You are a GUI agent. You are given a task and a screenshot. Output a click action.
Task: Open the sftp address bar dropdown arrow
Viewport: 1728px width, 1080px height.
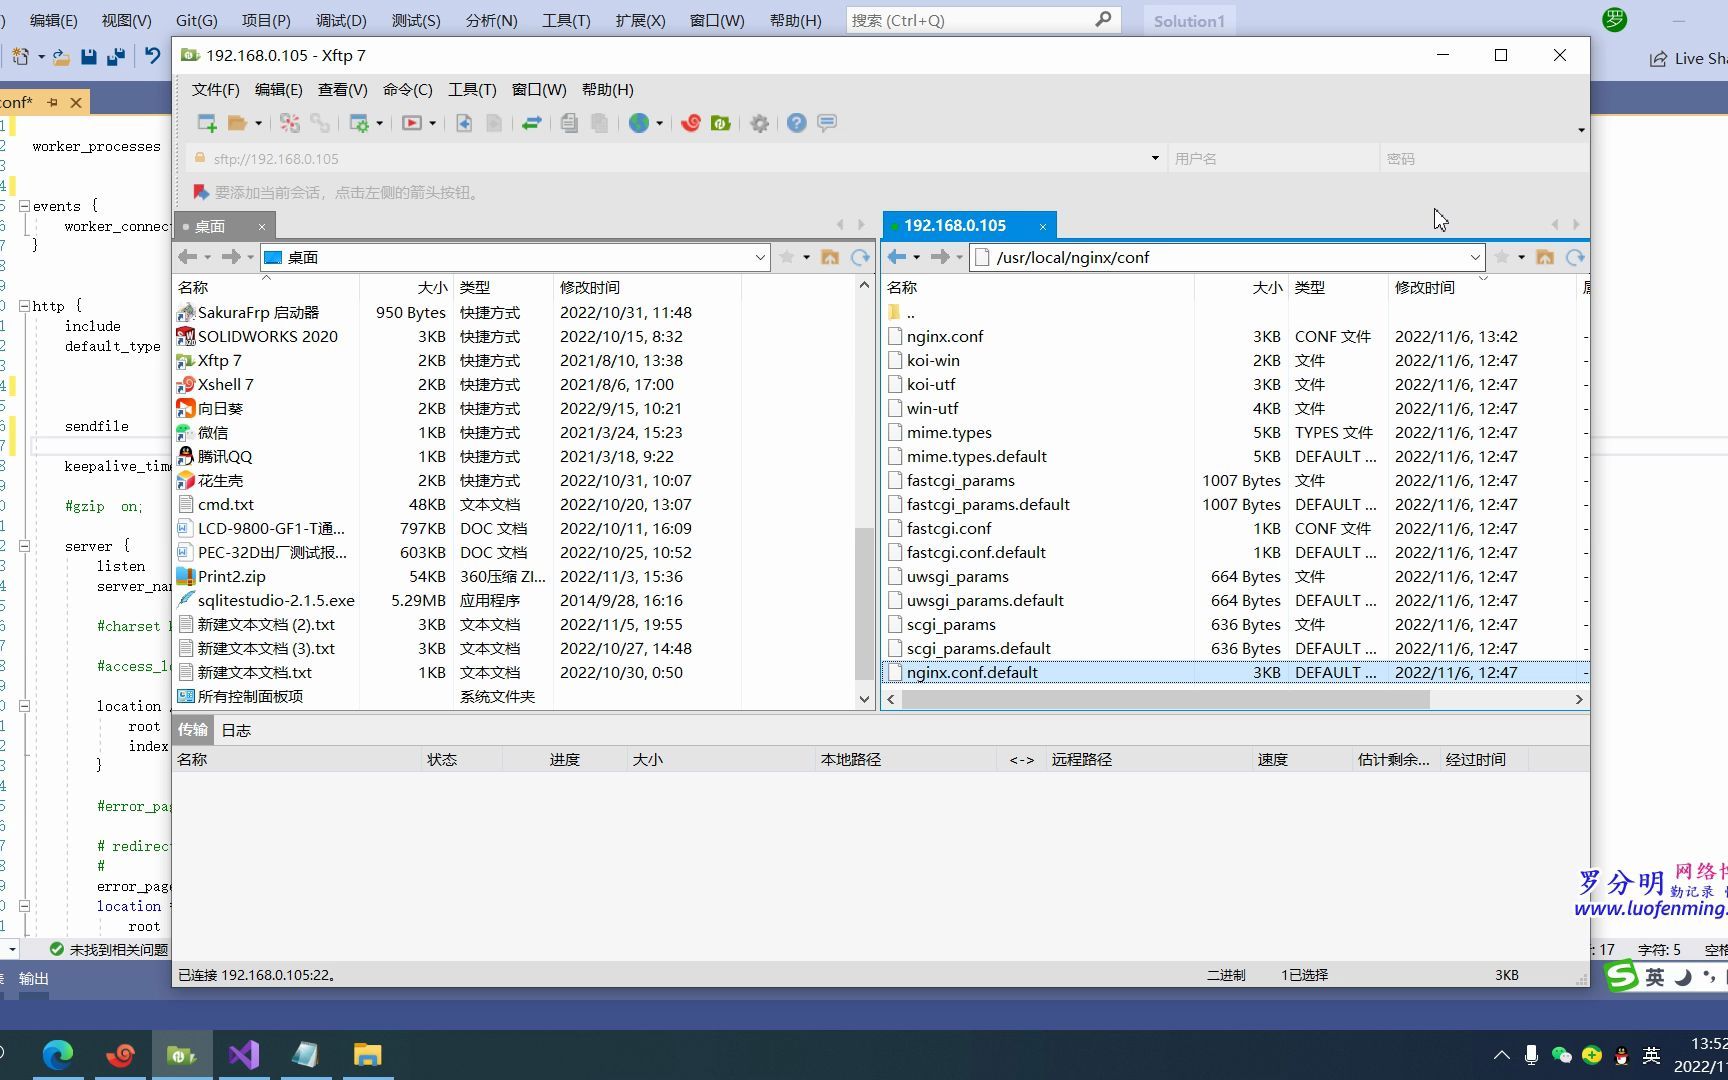click(x=1155, y=158)
